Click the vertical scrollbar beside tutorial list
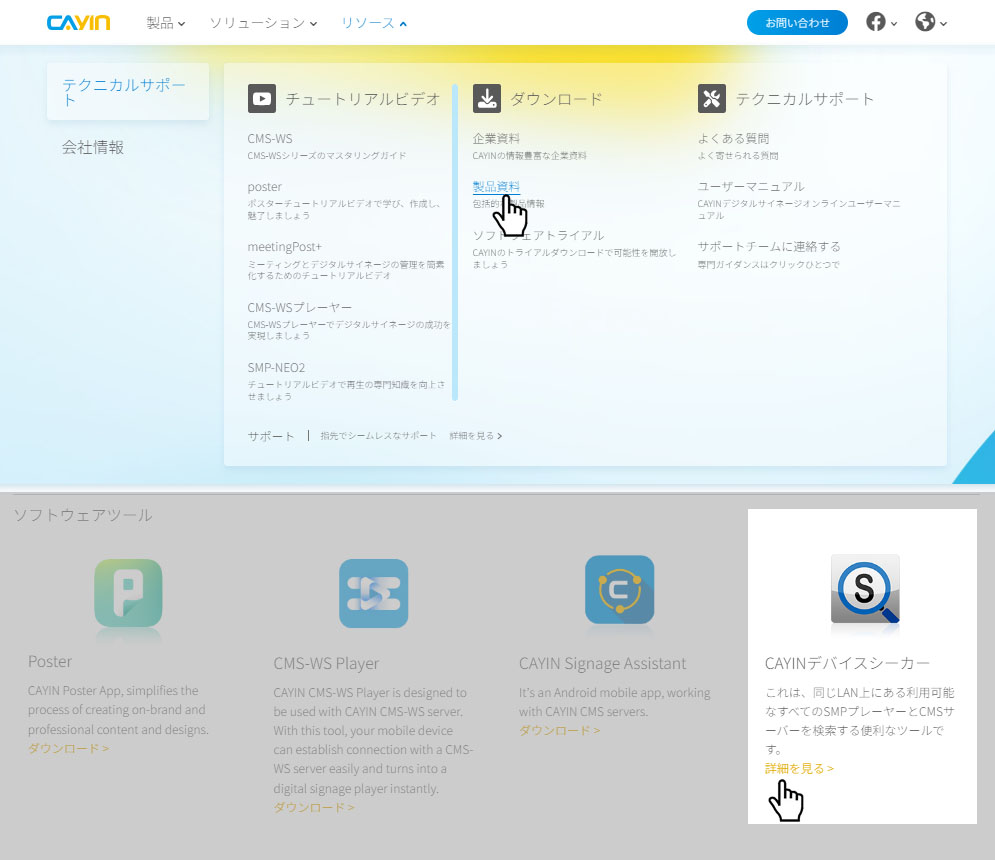This screenshot has width=995, height=860. (x=454, y=242)
